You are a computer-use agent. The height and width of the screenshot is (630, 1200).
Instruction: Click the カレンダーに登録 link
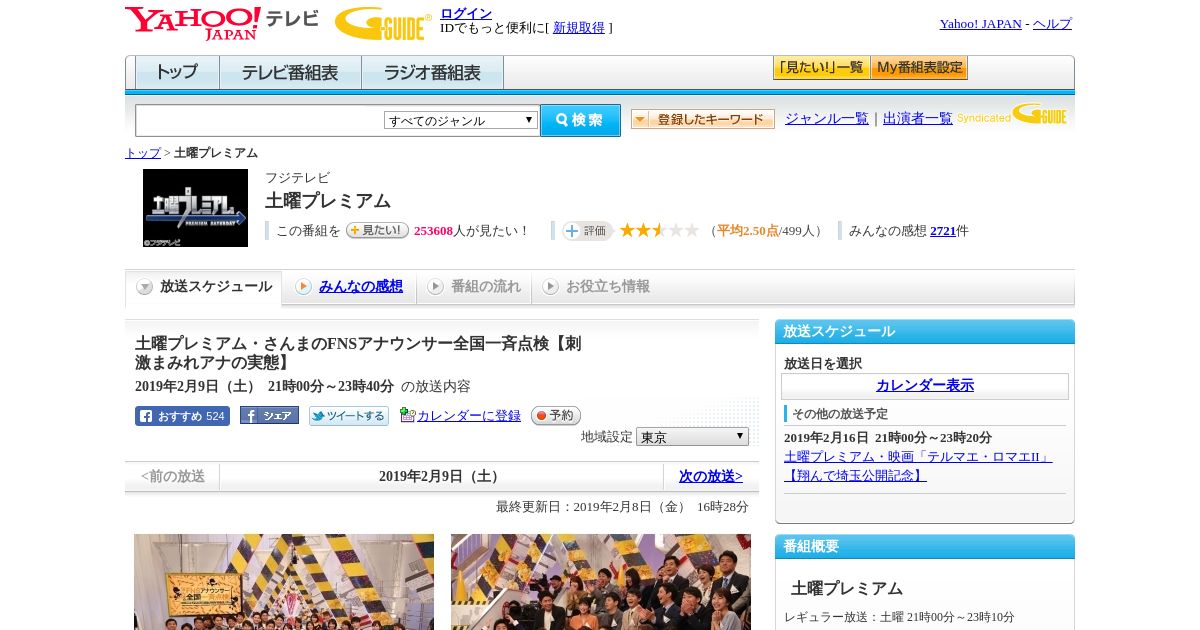pyautogui.click(x=469, y=416)
